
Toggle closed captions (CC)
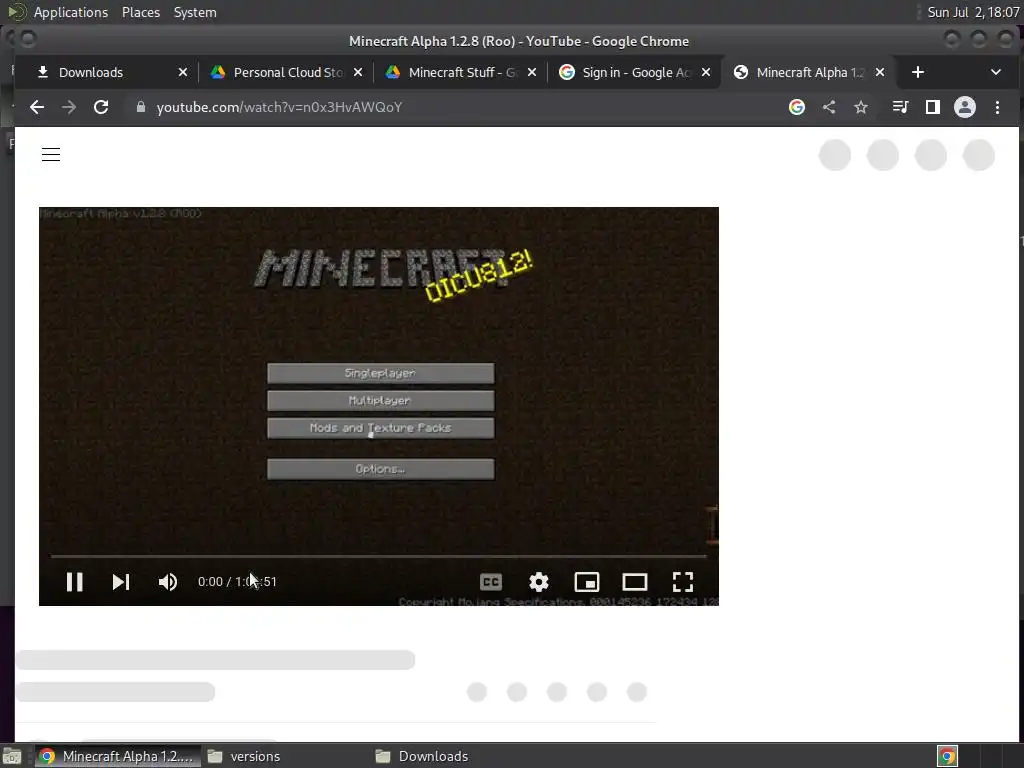[491, 582]
